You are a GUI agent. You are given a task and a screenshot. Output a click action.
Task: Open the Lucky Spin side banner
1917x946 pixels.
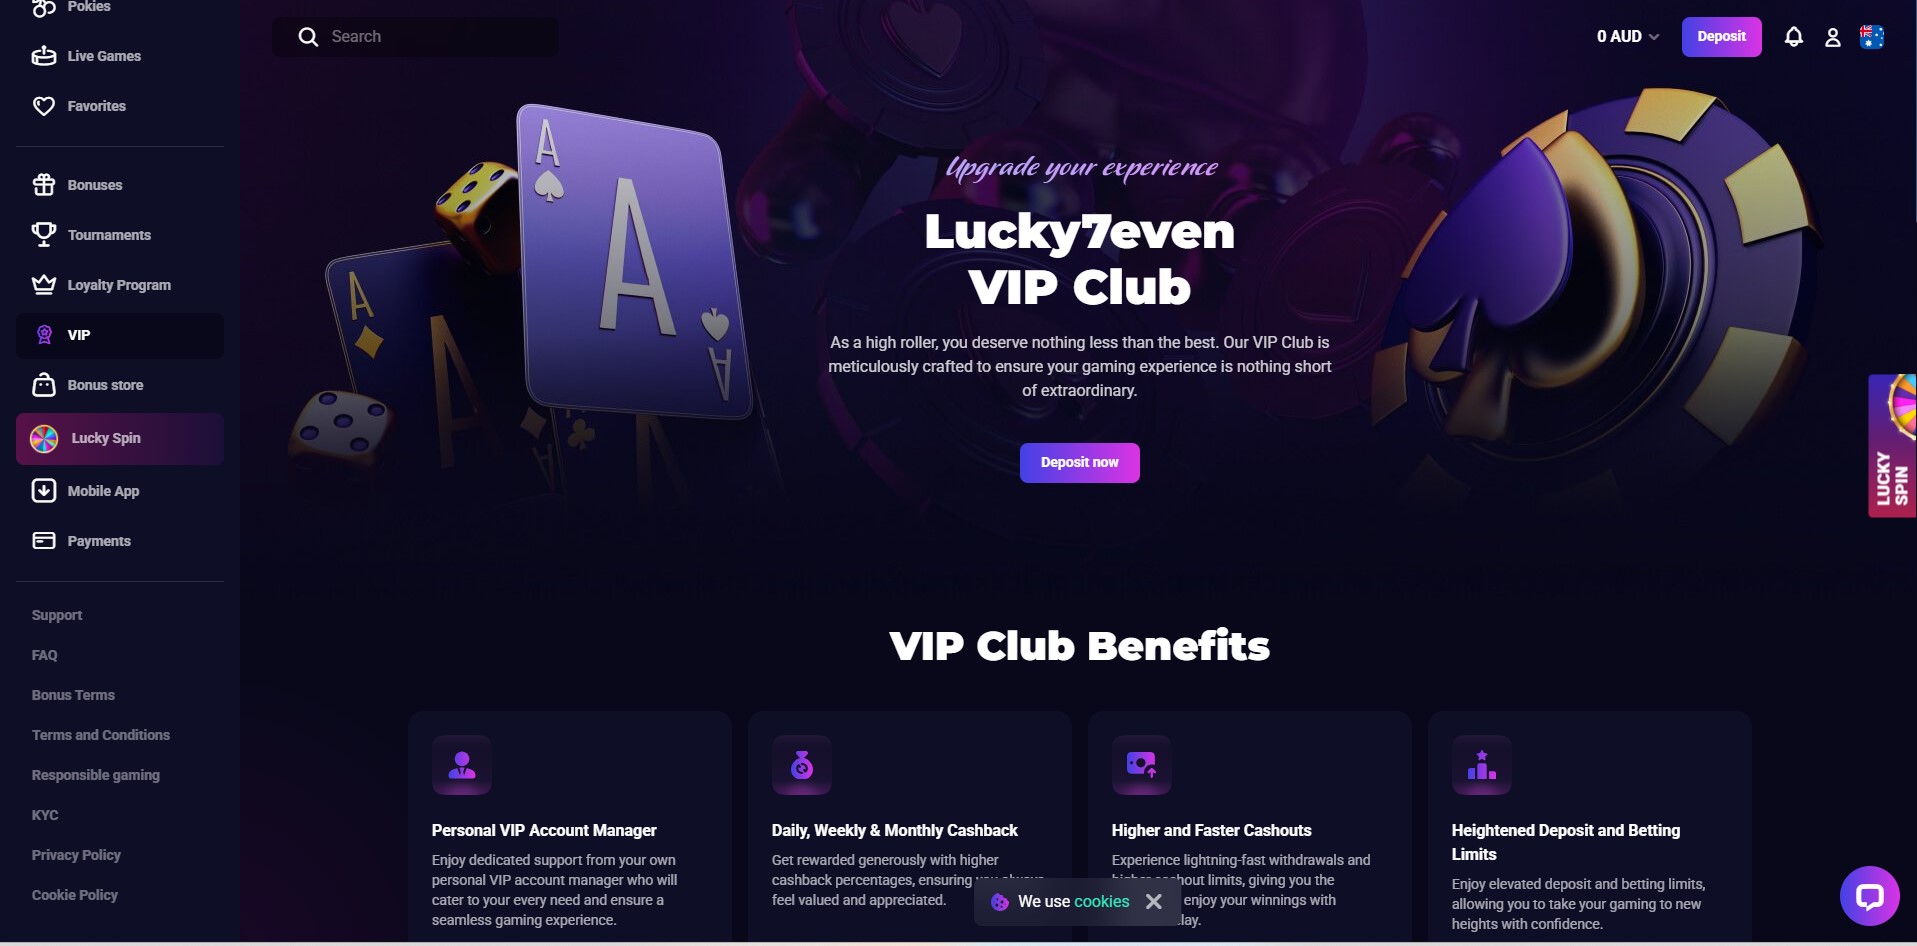1892,446
